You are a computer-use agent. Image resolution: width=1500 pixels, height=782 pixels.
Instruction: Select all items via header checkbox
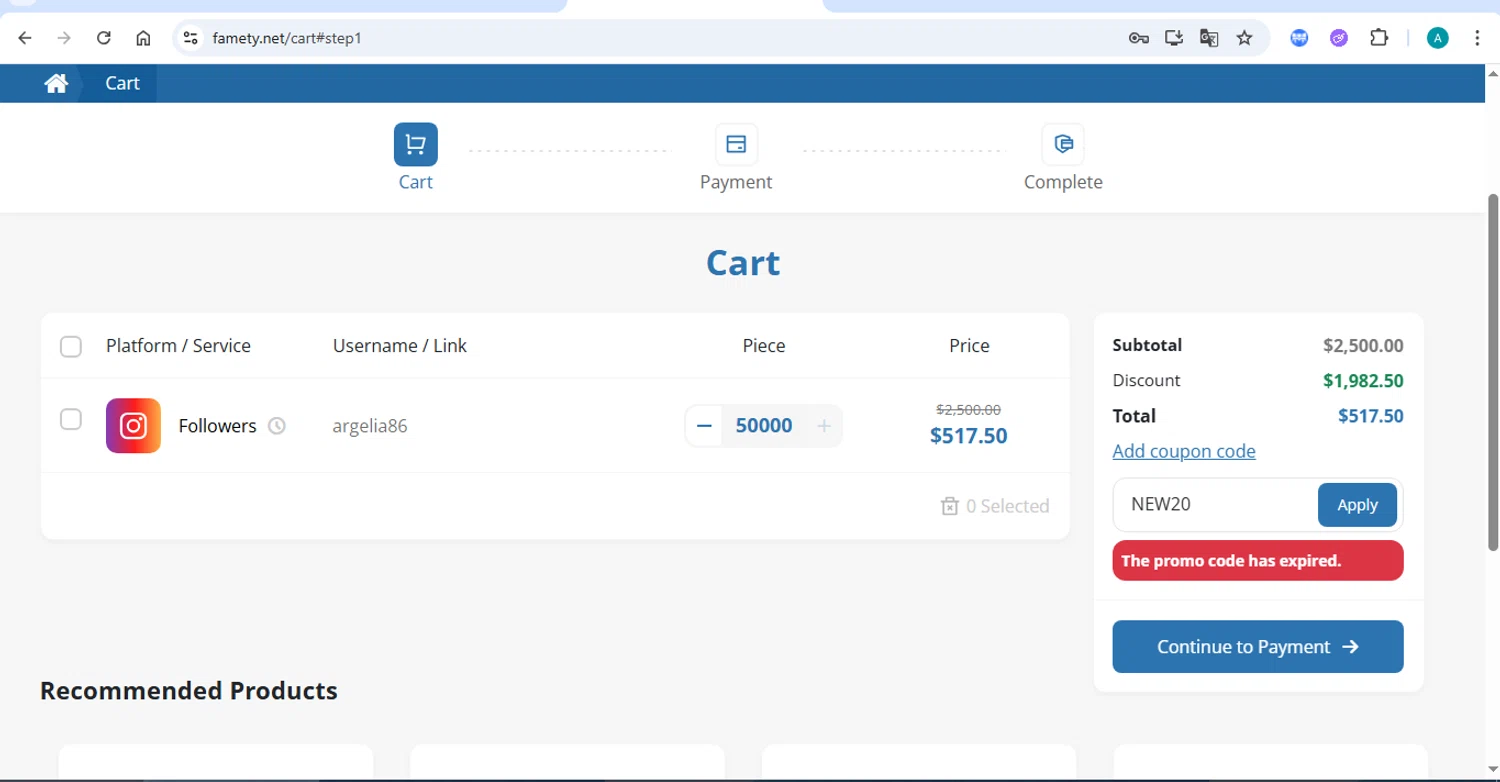point(71,347)
